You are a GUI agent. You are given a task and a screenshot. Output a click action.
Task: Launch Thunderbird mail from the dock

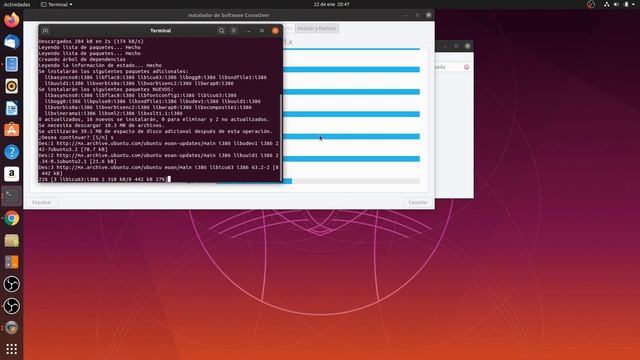pos(11,42)
